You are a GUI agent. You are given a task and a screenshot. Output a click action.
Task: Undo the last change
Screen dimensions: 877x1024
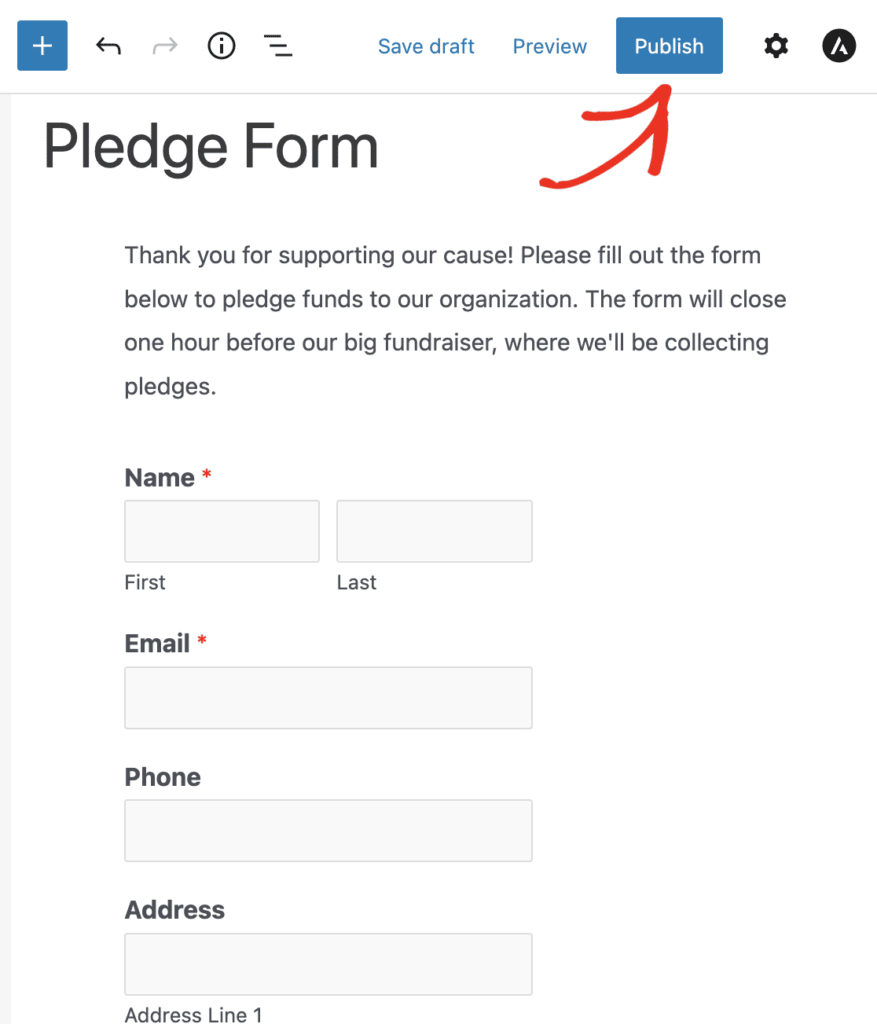pyautogui.click(x=108, y=45)
